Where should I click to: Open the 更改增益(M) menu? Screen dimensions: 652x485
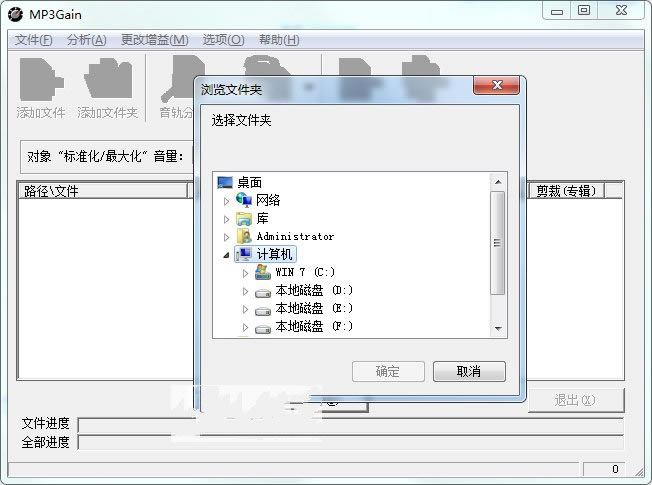[154, 40]
